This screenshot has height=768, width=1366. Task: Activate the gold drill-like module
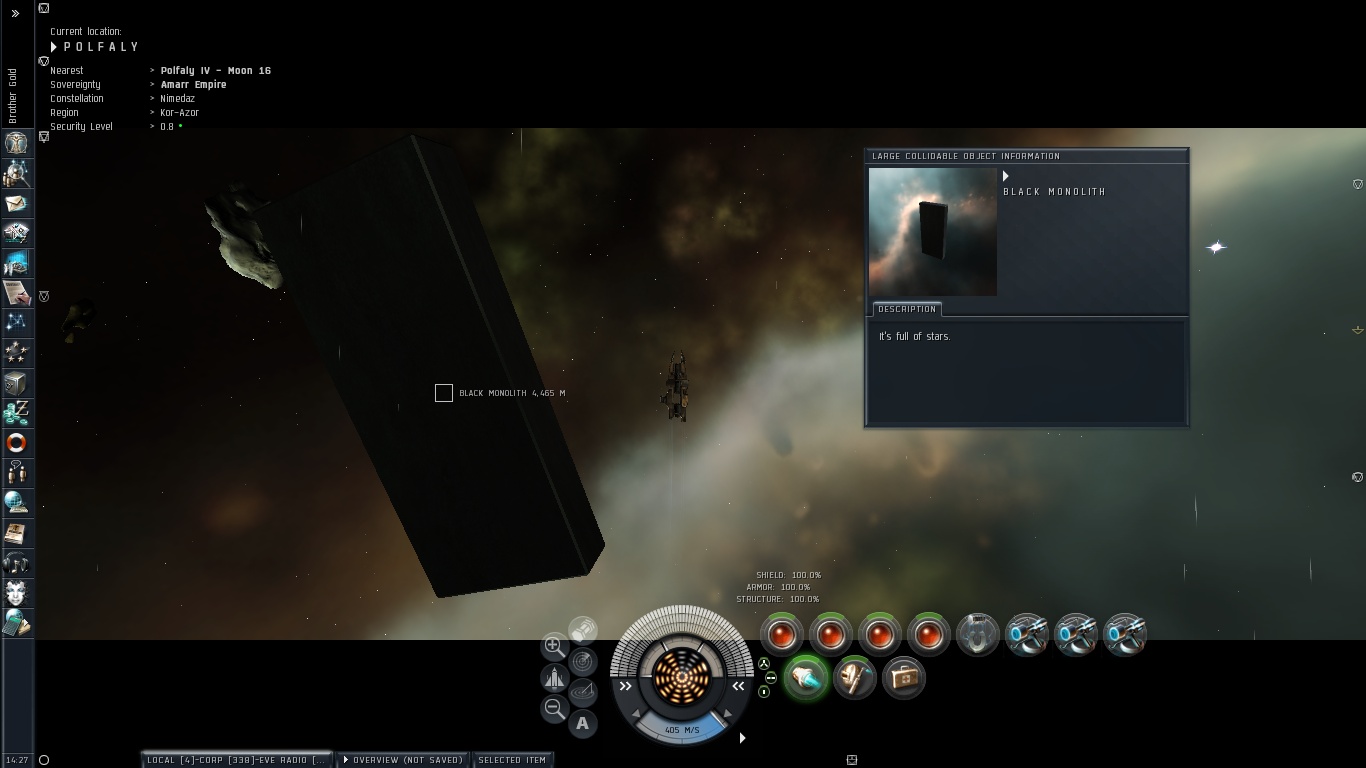pyautogui.click(x=855, y=678)
